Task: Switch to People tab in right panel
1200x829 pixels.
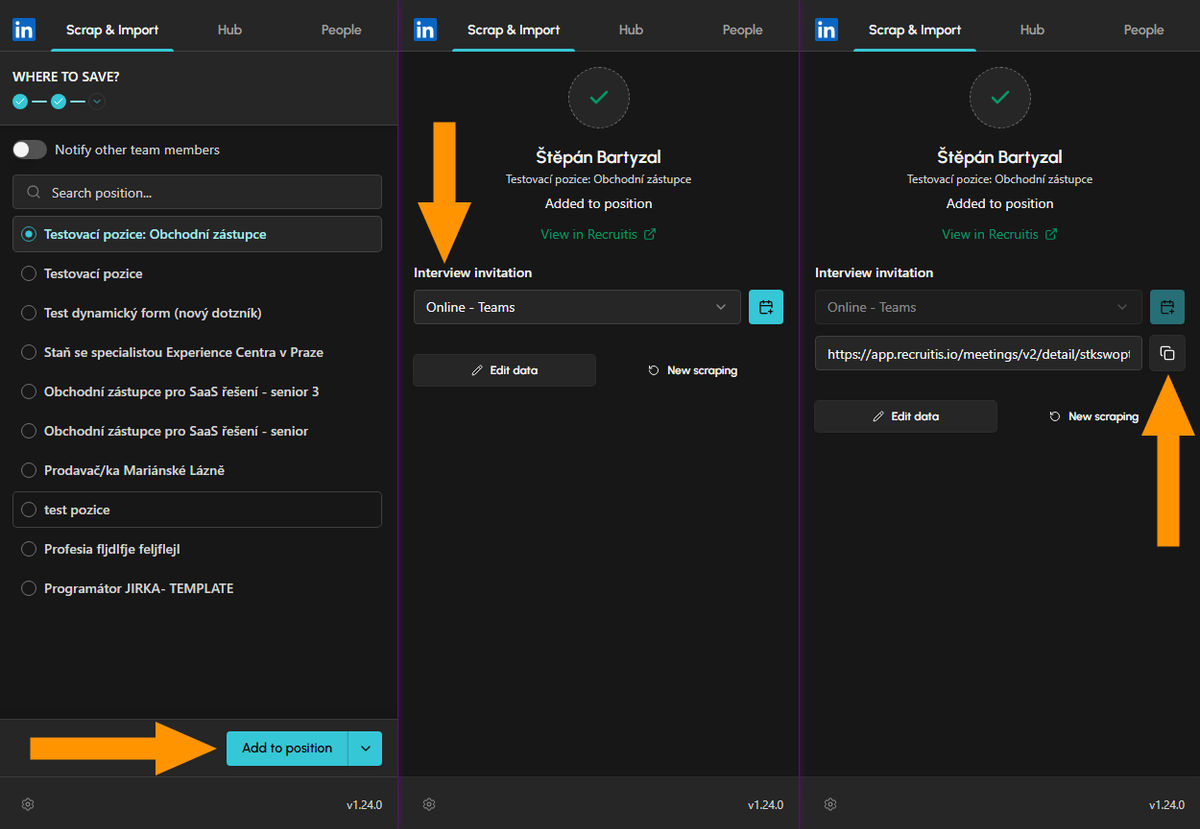Action: coord(1143,30)
